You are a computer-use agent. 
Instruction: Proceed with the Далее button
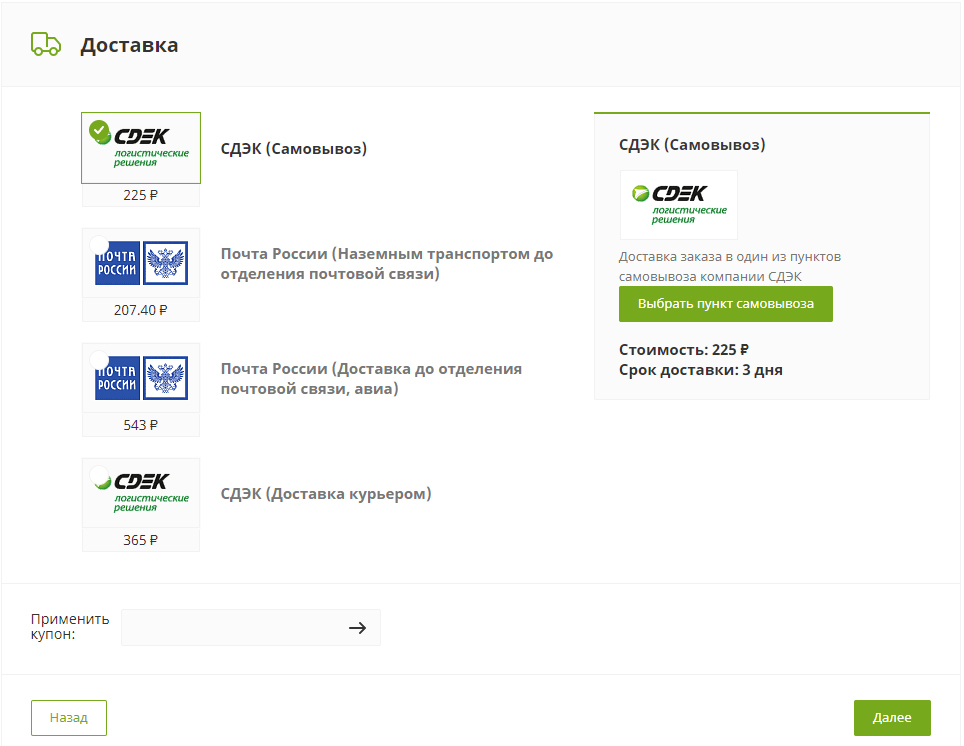click(x=892, y=718)
